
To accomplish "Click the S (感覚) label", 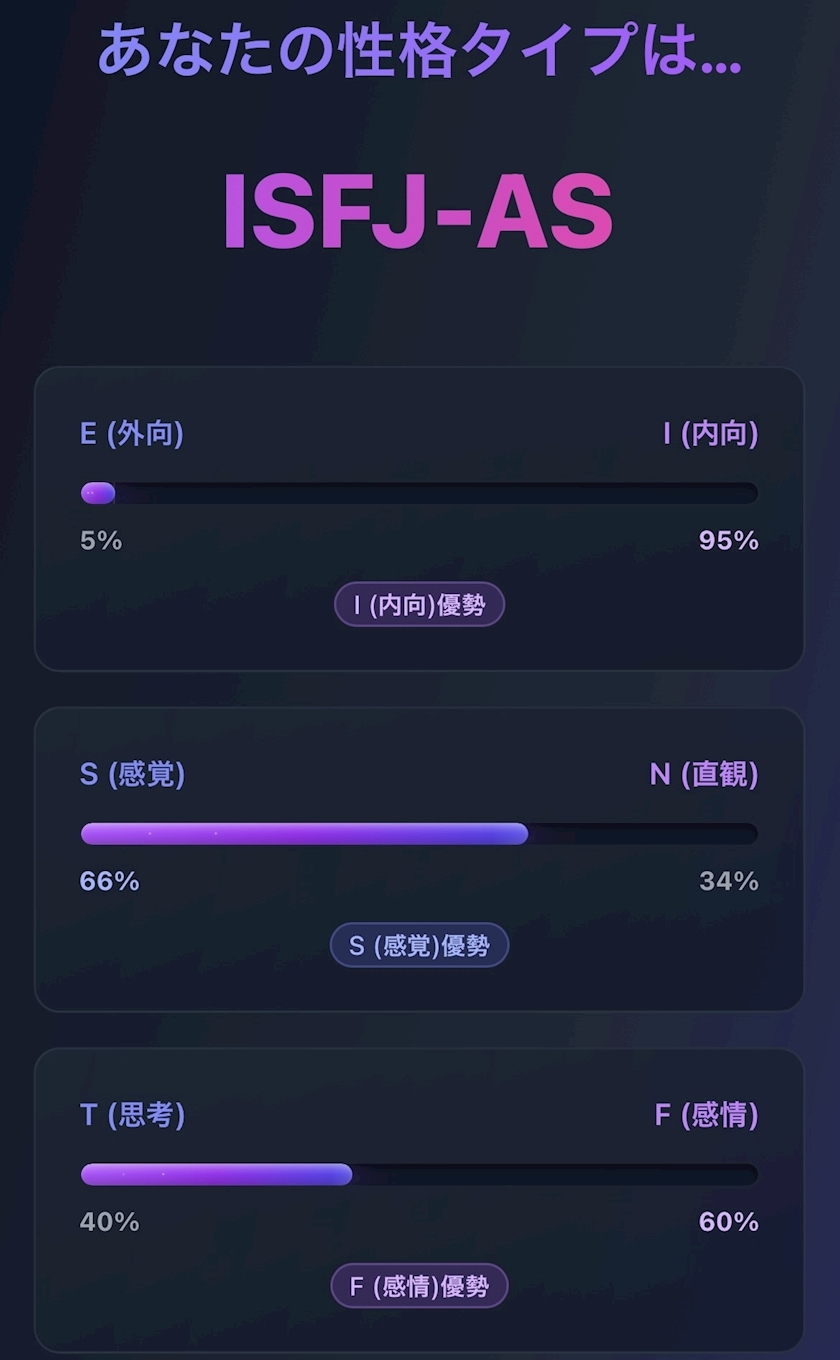I will (132, 774).
